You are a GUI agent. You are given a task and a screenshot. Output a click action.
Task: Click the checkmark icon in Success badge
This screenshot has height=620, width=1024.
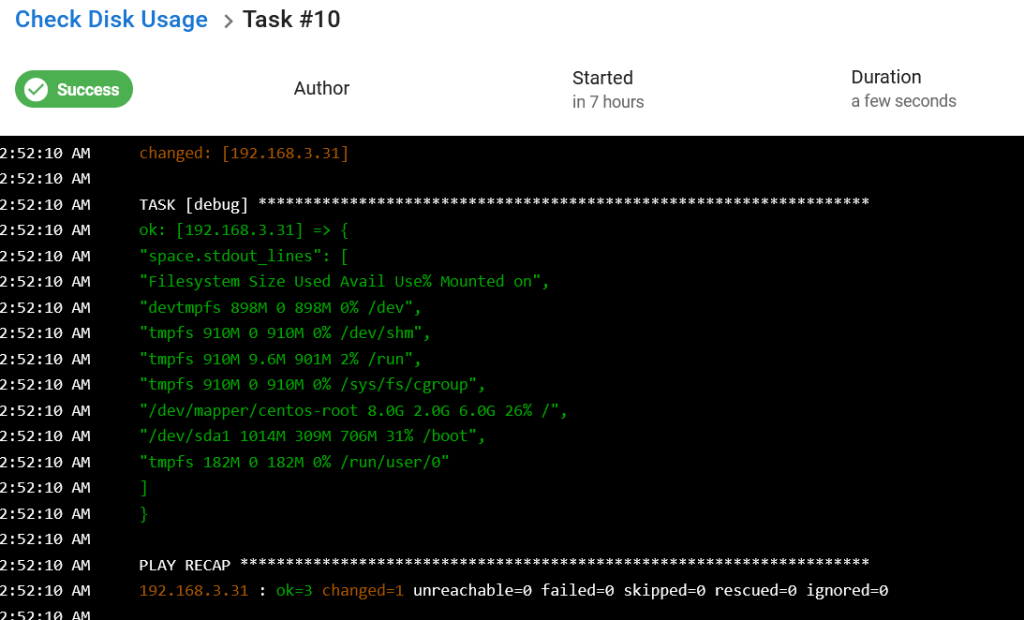click(36, 90)
